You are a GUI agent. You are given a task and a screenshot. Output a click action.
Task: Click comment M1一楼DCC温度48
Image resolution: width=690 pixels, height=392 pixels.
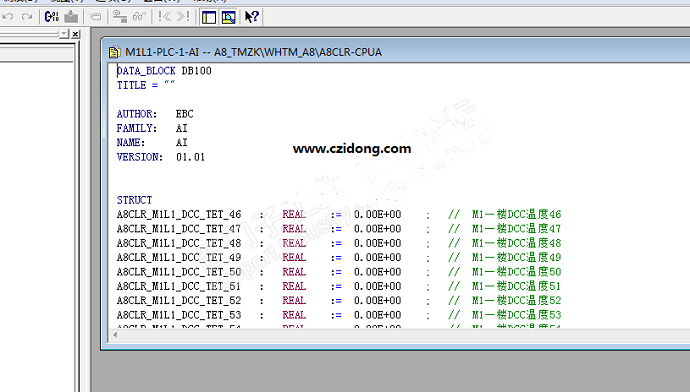(517, 243)
